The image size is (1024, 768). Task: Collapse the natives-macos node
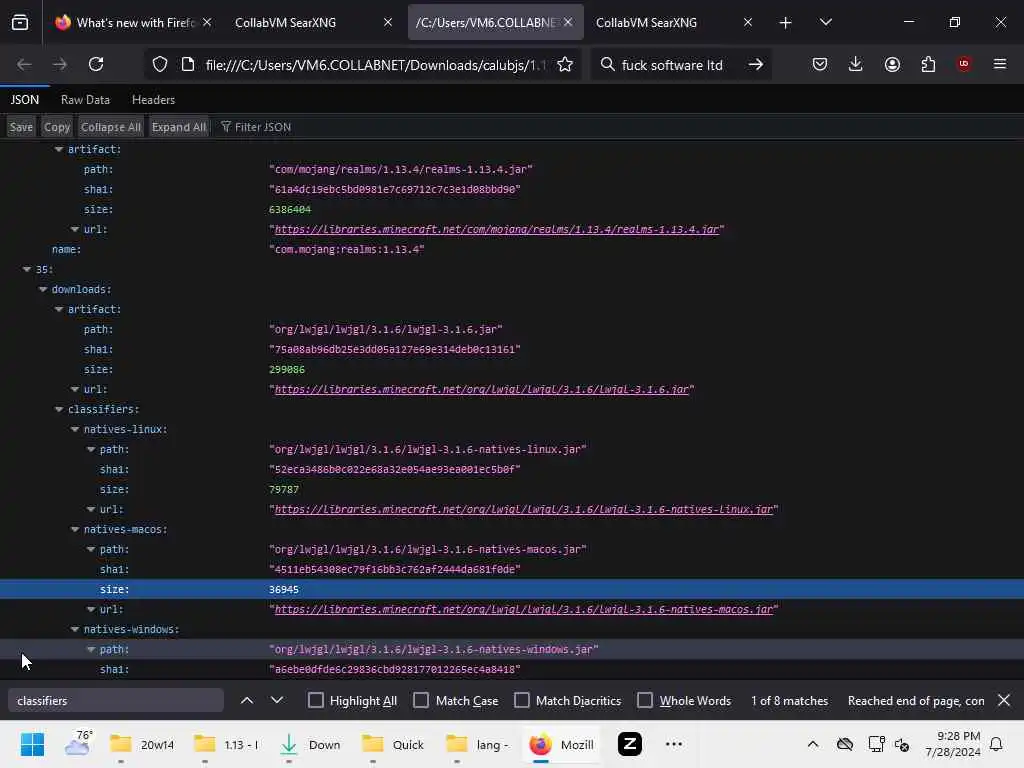pyautogui.click(x=75, y=529)
